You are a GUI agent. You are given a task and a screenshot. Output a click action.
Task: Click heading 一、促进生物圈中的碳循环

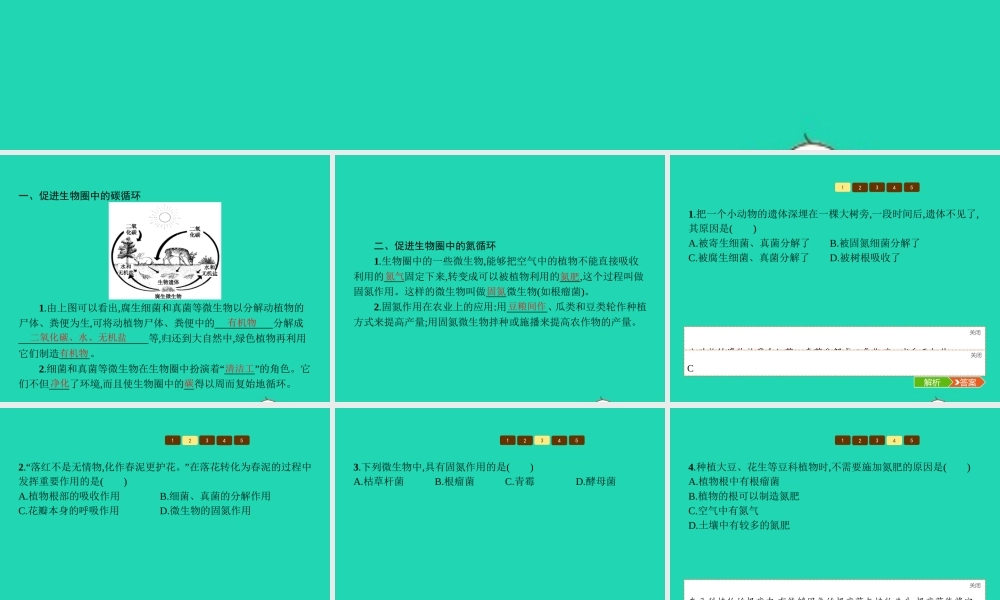click(80, 196)
